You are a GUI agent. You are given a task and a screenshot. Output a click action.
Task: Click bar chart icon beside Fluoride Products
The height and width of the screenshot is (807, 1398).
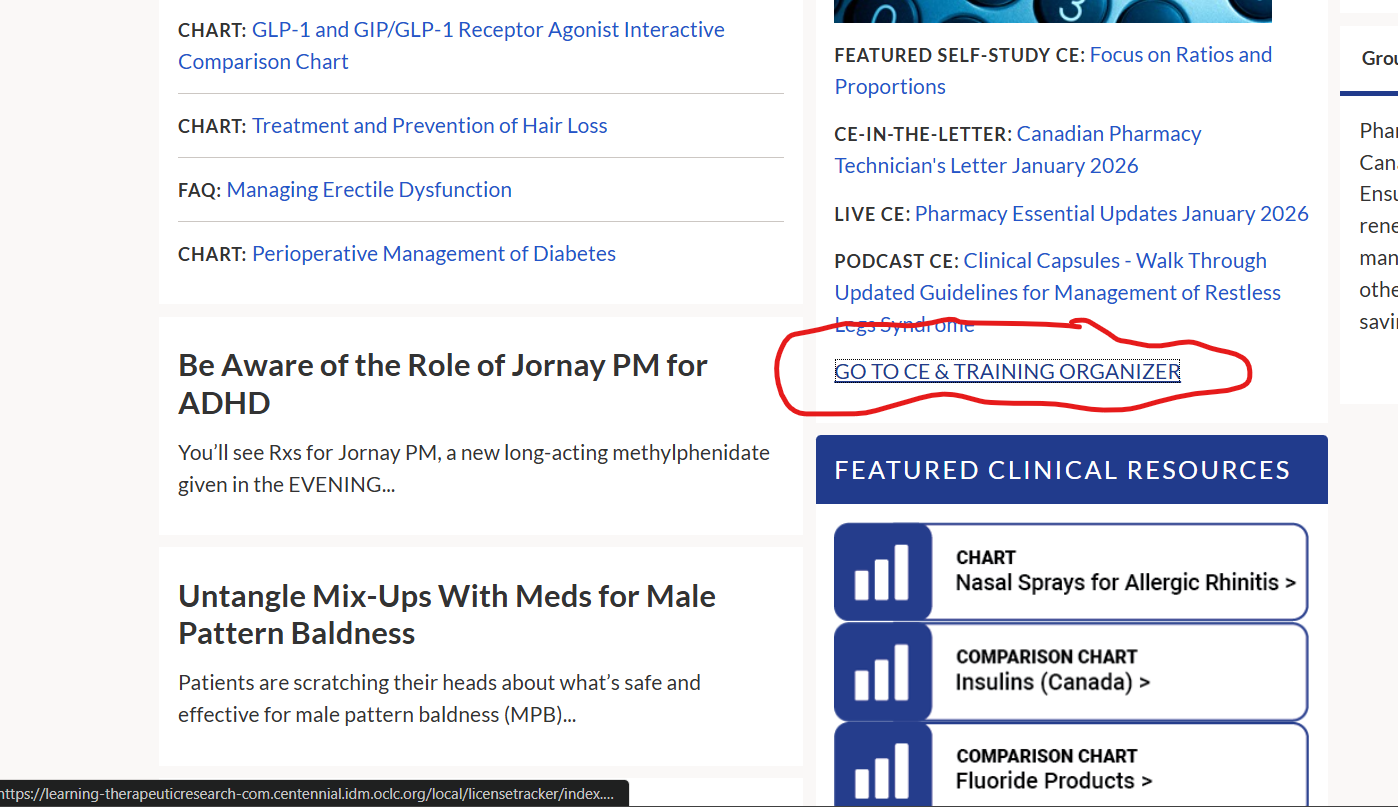pos(882,768)
